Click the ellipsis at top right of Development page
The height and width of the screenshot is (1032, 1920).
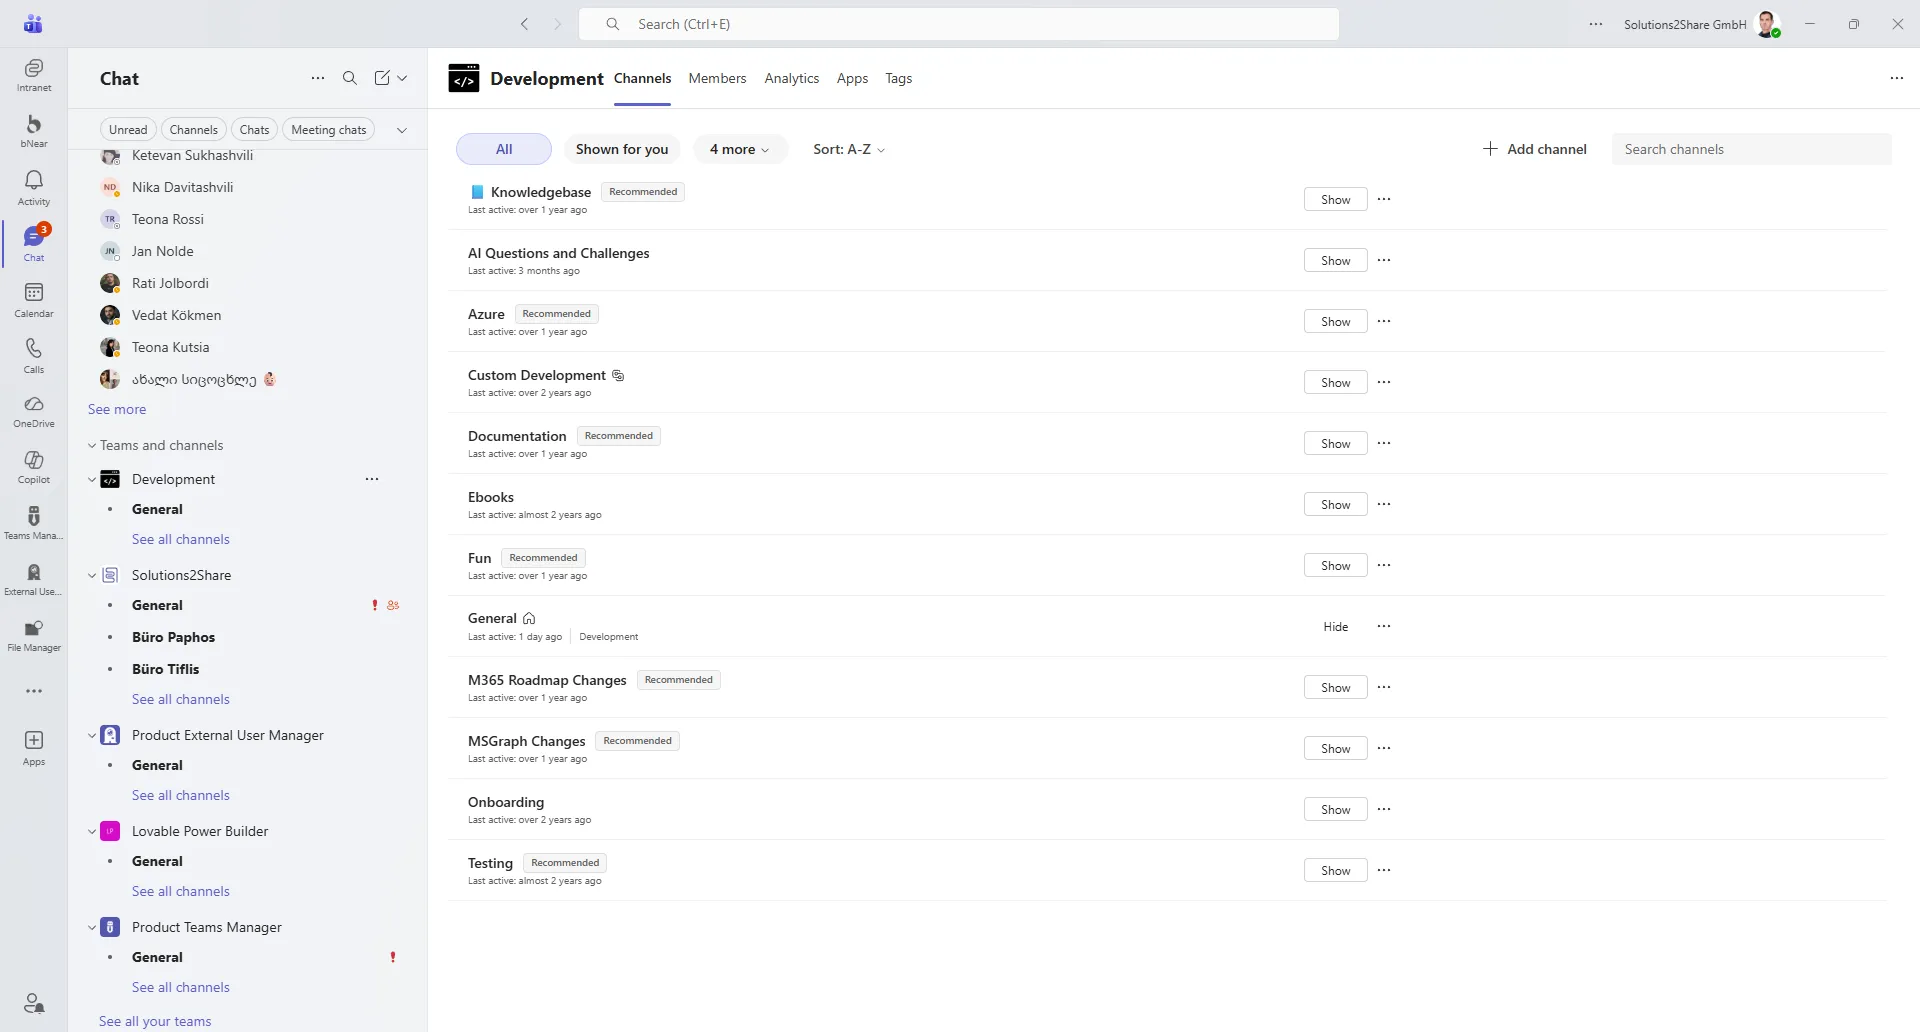click(x=1896, y=78)
